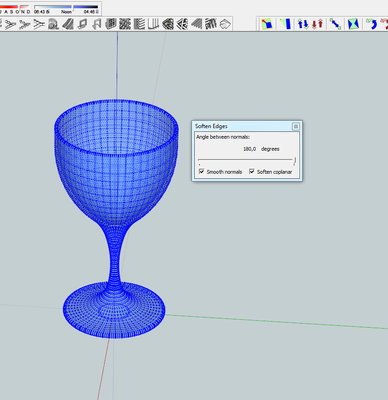Click the outlined Y-shaped branching extrusion icon
The height and width of the screenshot is (400, 388).
40,24
